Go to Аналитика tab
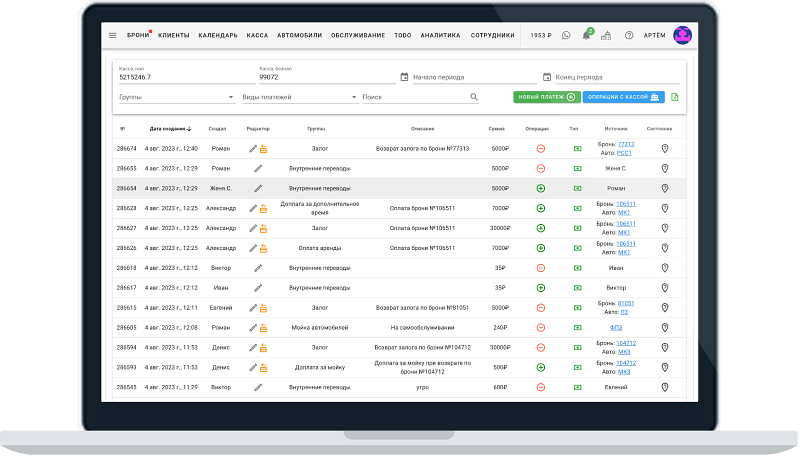800x457 pixels. [x=440, y=35]
